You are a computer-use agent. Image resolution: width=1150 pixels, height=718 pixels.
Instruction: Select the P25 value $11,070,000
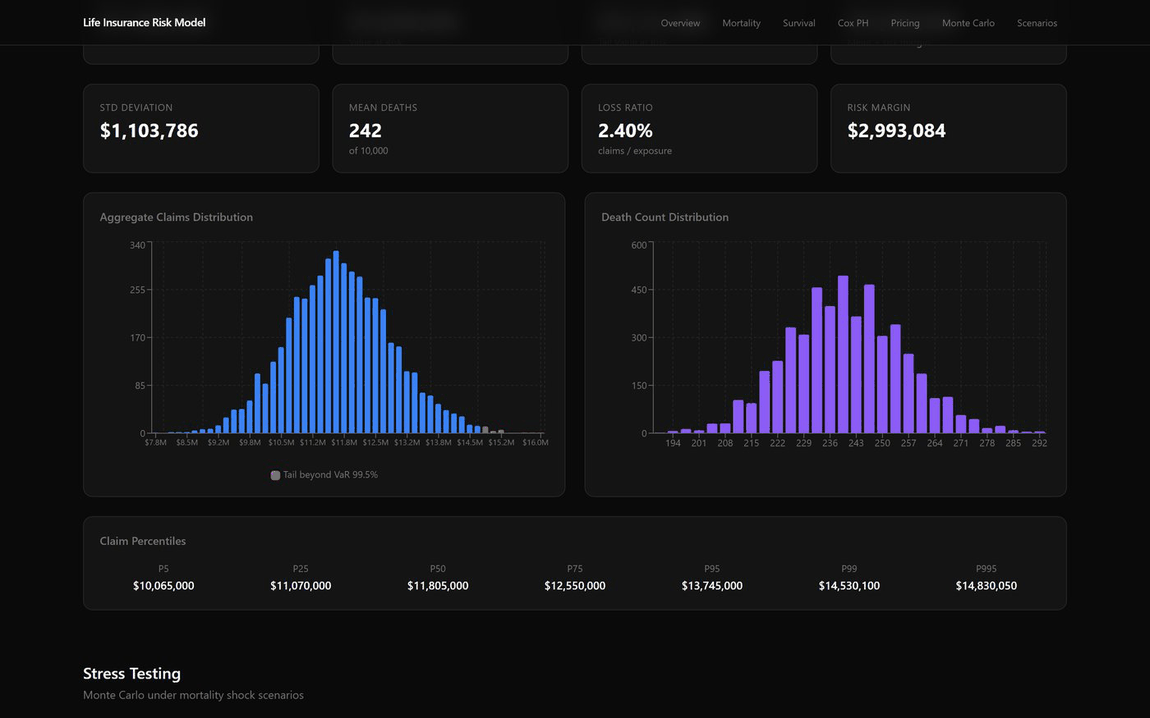tap(301, 586)
